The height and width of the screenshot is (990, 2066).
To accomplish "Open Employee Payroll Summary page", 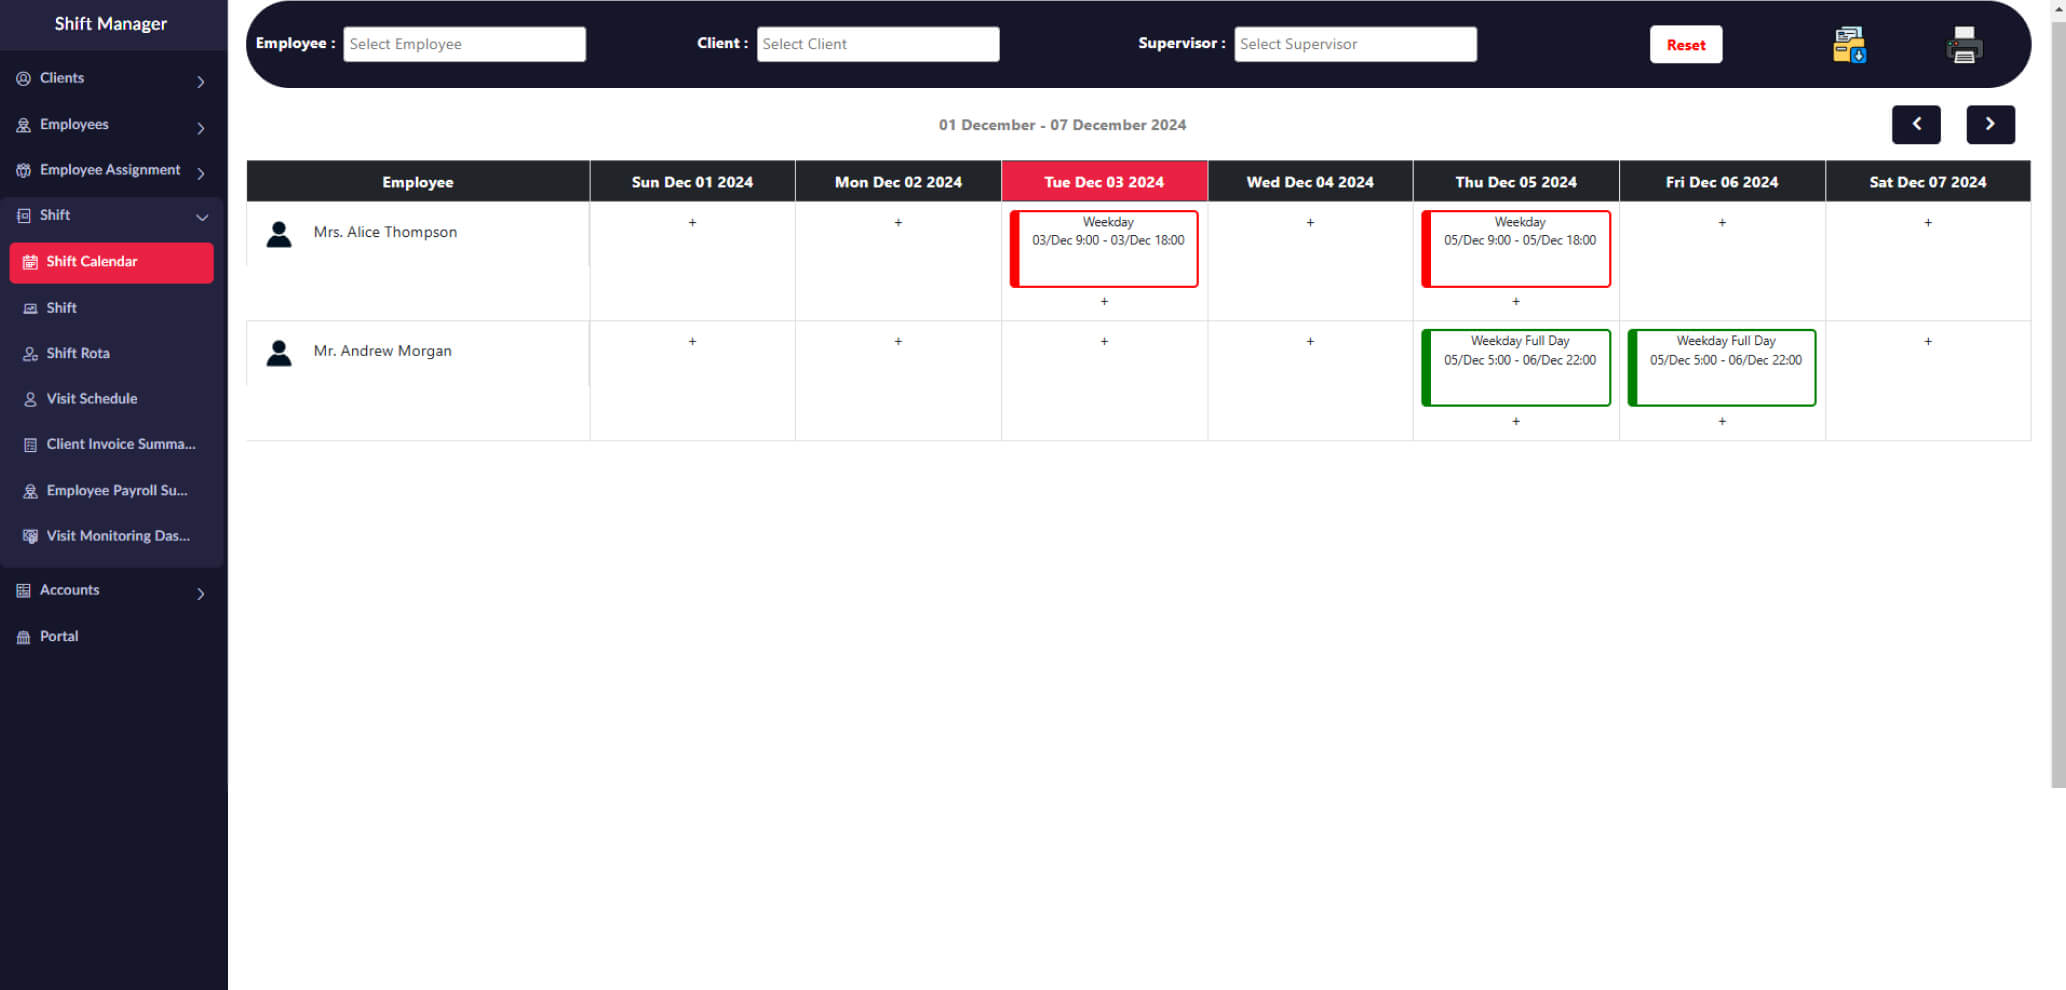I will pos(116,490).
